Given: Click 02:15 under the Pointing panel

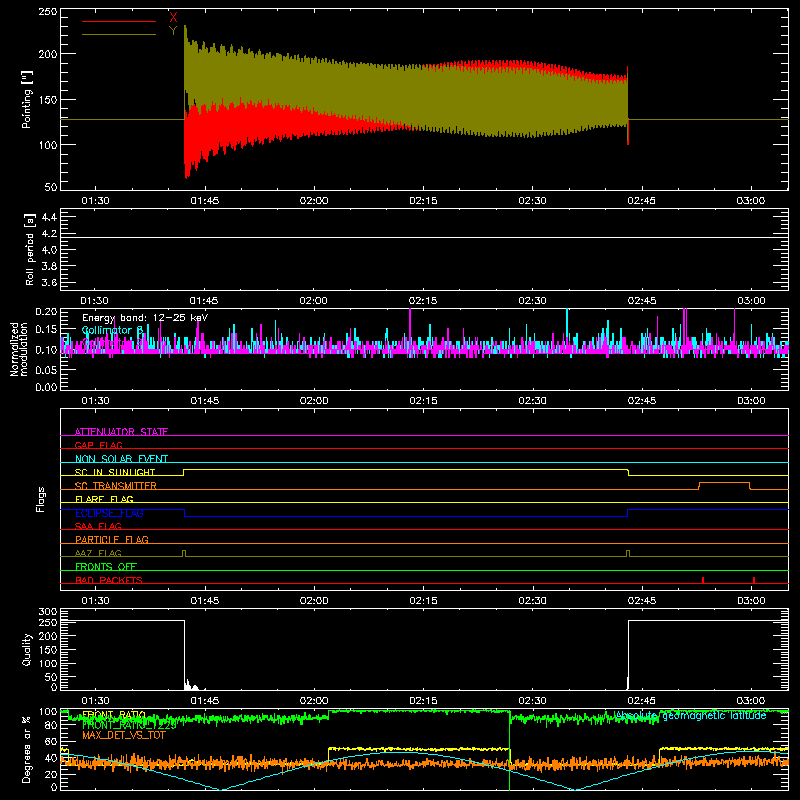Looking at the screenshot, I should [x=423, y=201].
